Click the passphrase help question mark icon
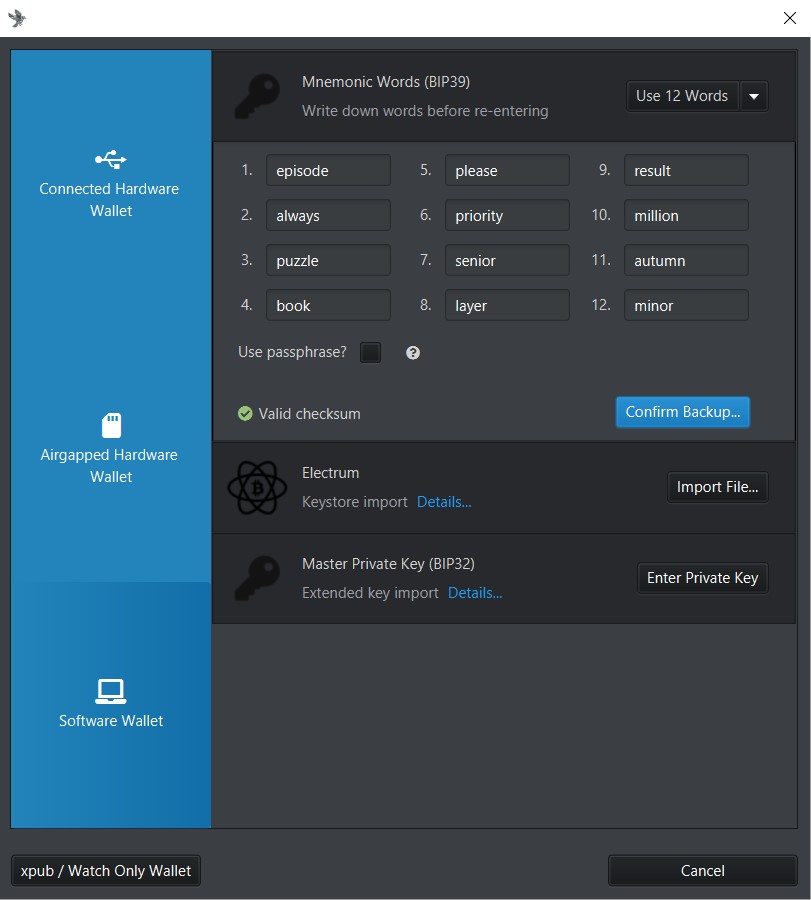 (413, 353)
